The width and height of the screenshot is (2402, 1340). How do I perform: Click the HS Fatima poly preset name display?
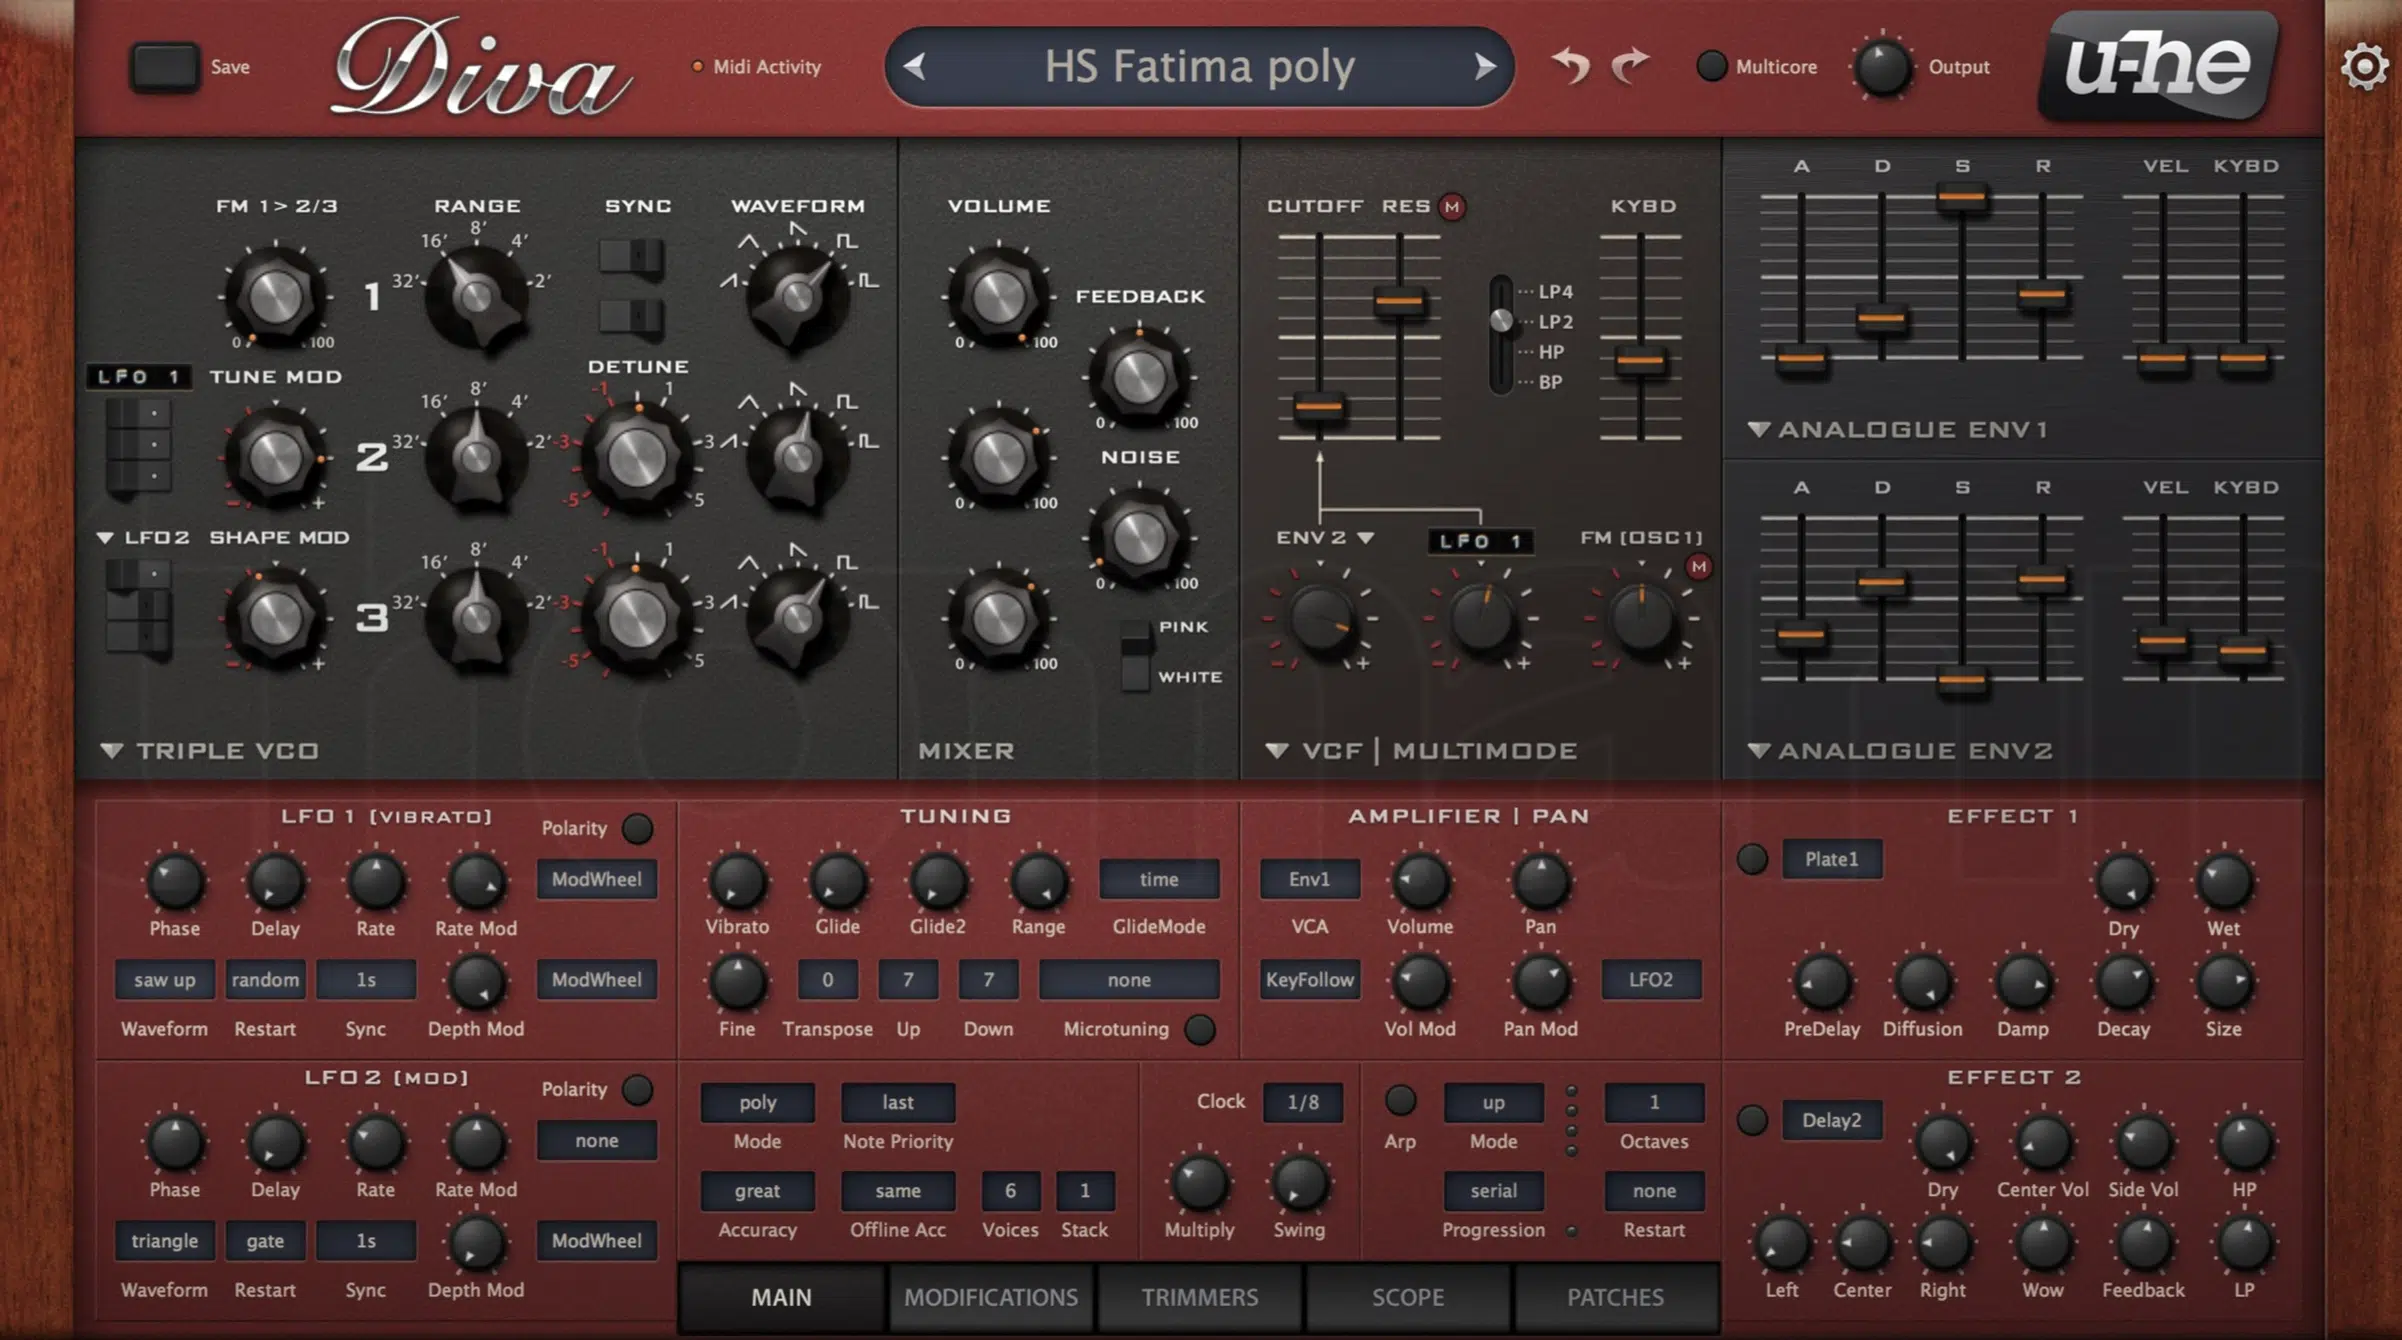click(1199, 67)
